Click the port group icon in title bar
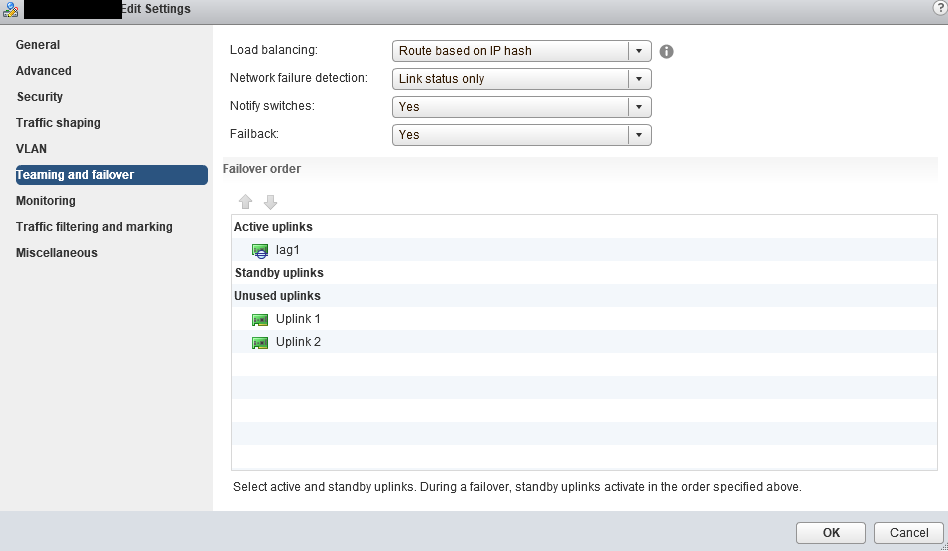Image resolution: width=948 pixels, height=551 pixels. (10, 9)
